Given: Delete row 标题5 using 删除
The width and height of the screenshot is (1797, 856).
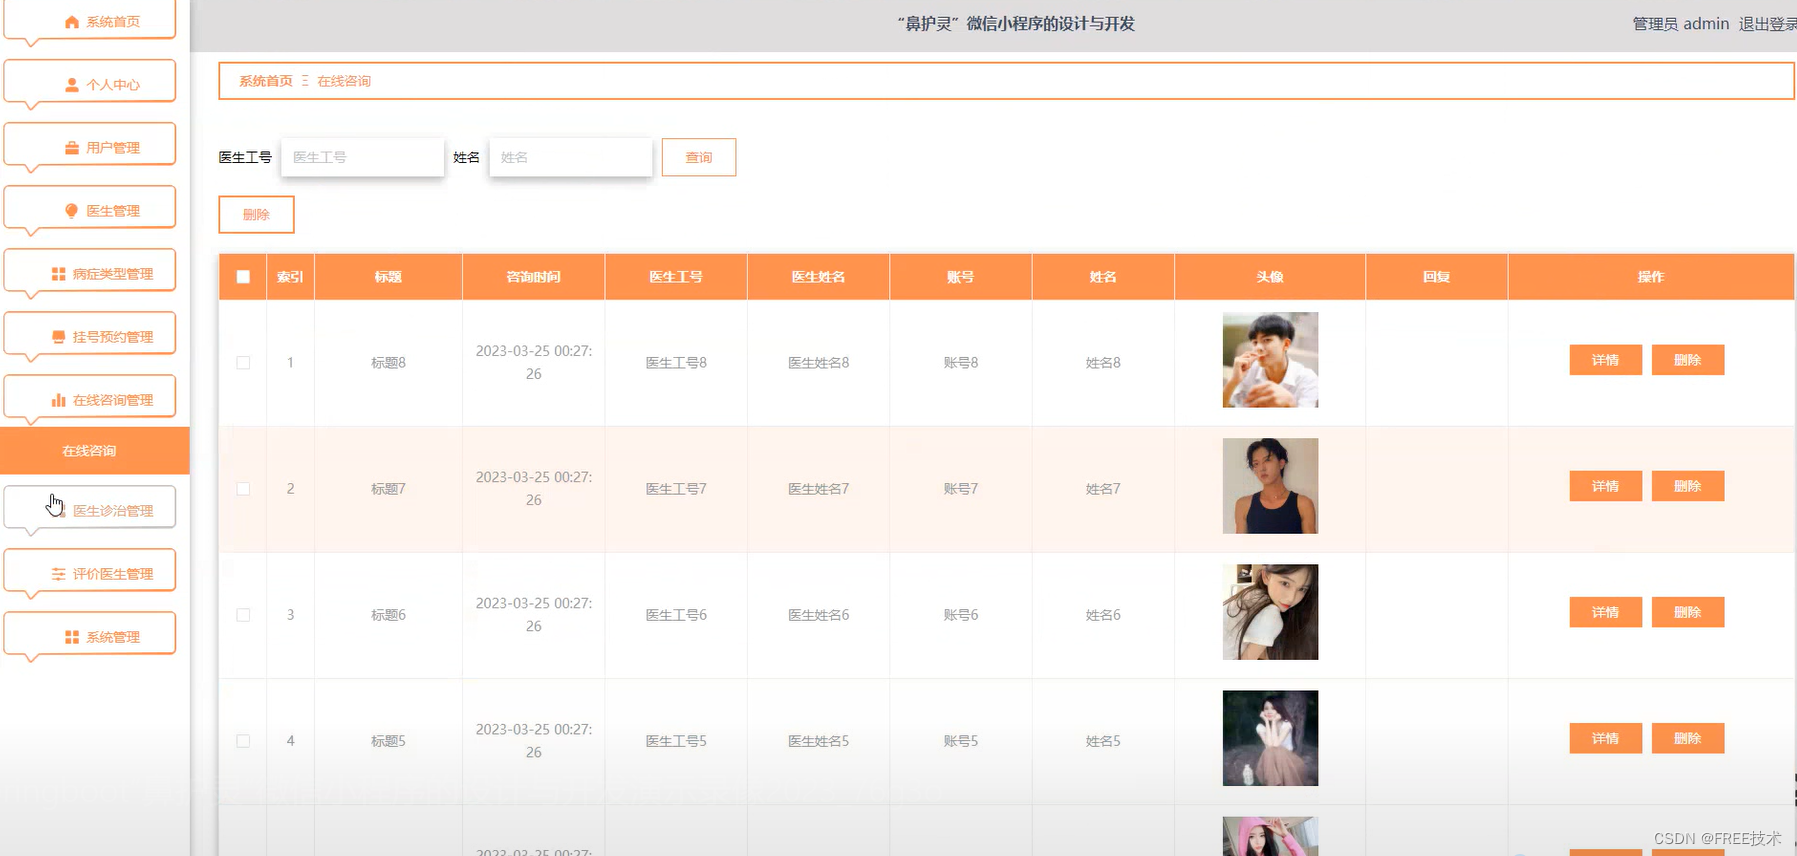Looking at the screenshot, I should [1687, 738].
